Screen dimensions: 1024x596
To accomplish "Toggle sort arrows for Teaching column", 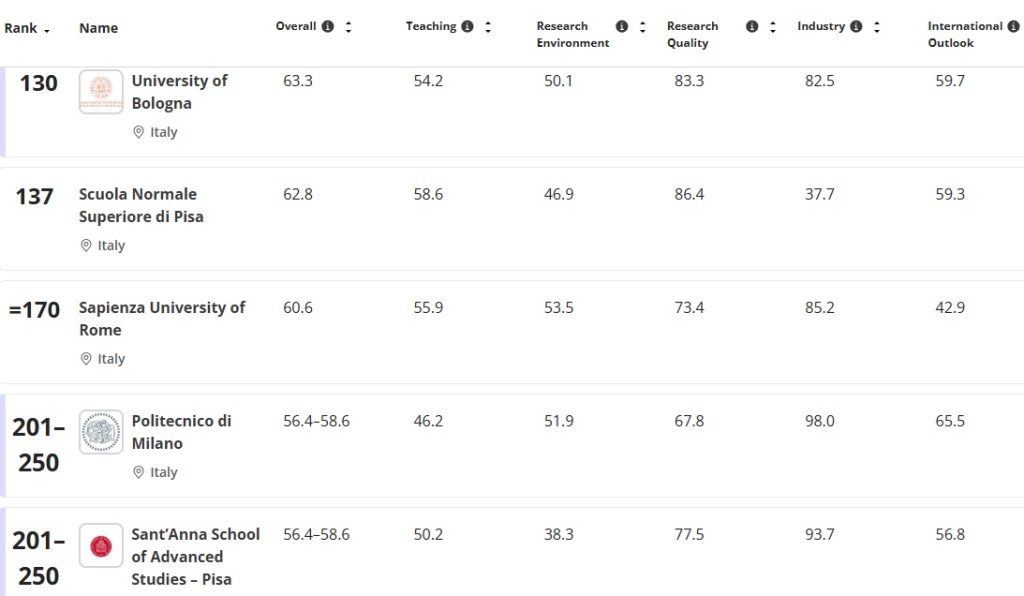I will pos(488,27).
